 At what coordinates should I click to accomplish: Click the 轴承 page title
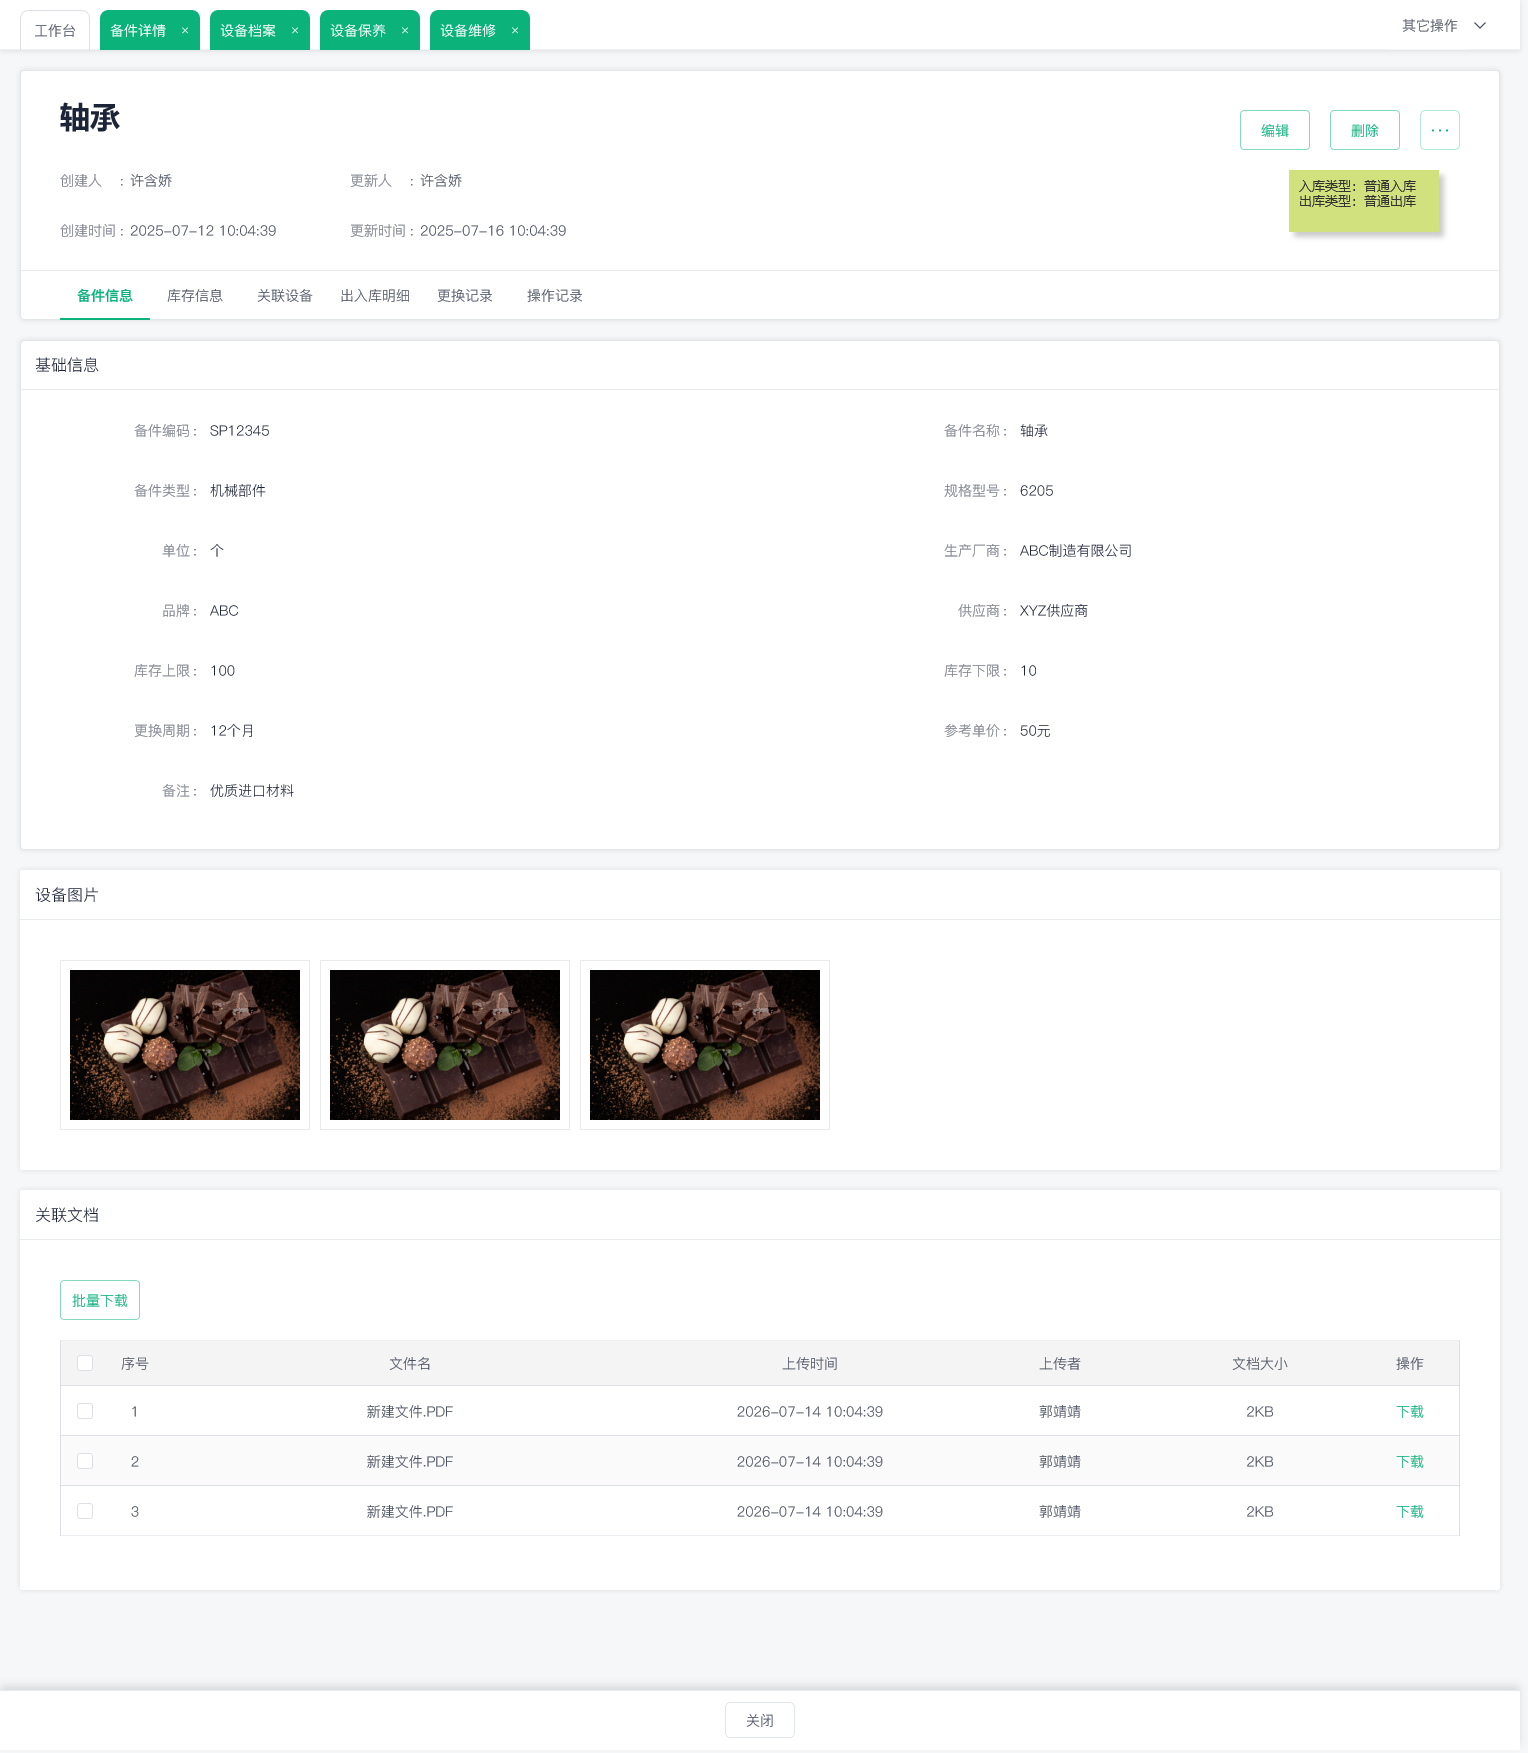(x=90, y=118)
